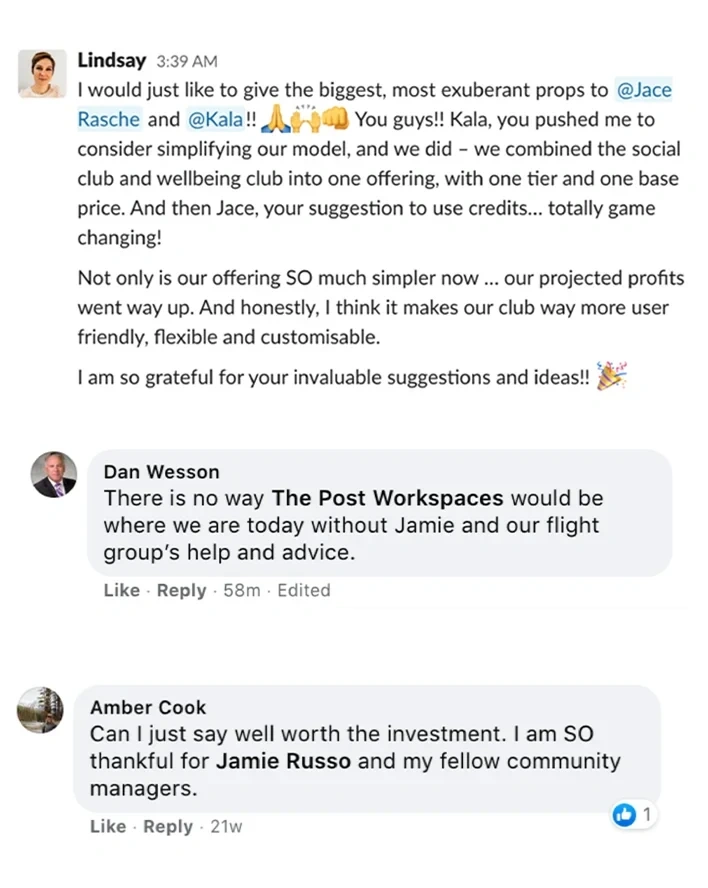Click the 3:39 AM message timestamp
Viewport: 708px width, 888px height.
pos(187,61)
